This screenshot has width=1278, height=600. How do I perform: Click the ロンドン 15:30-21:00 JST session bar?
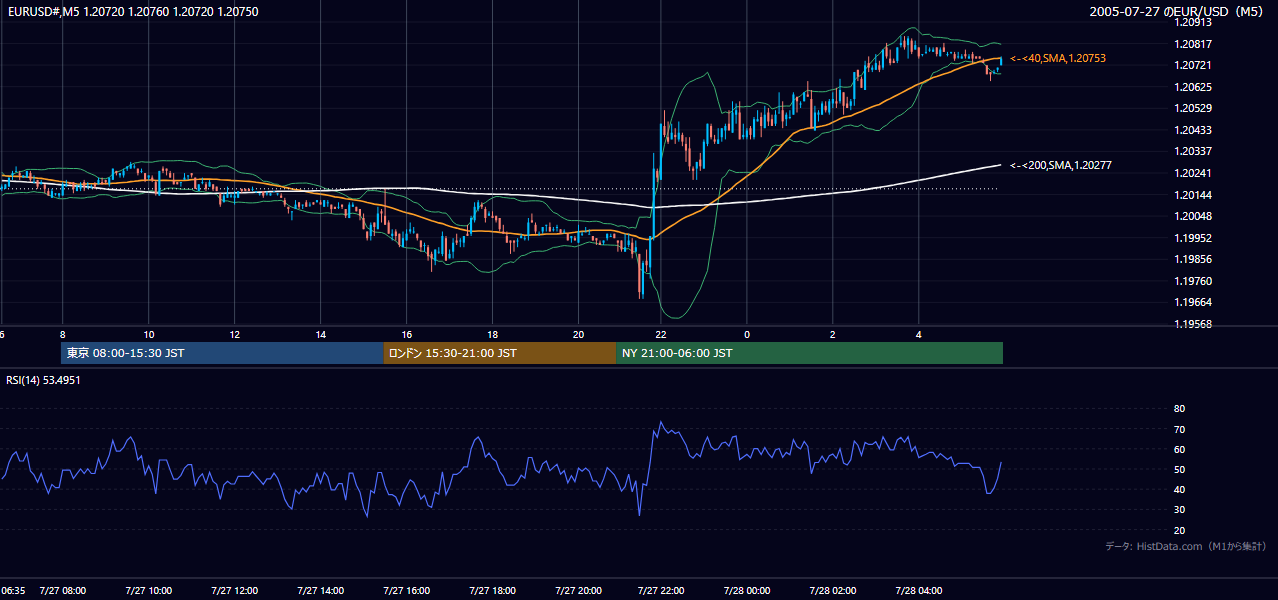point(500,353)
